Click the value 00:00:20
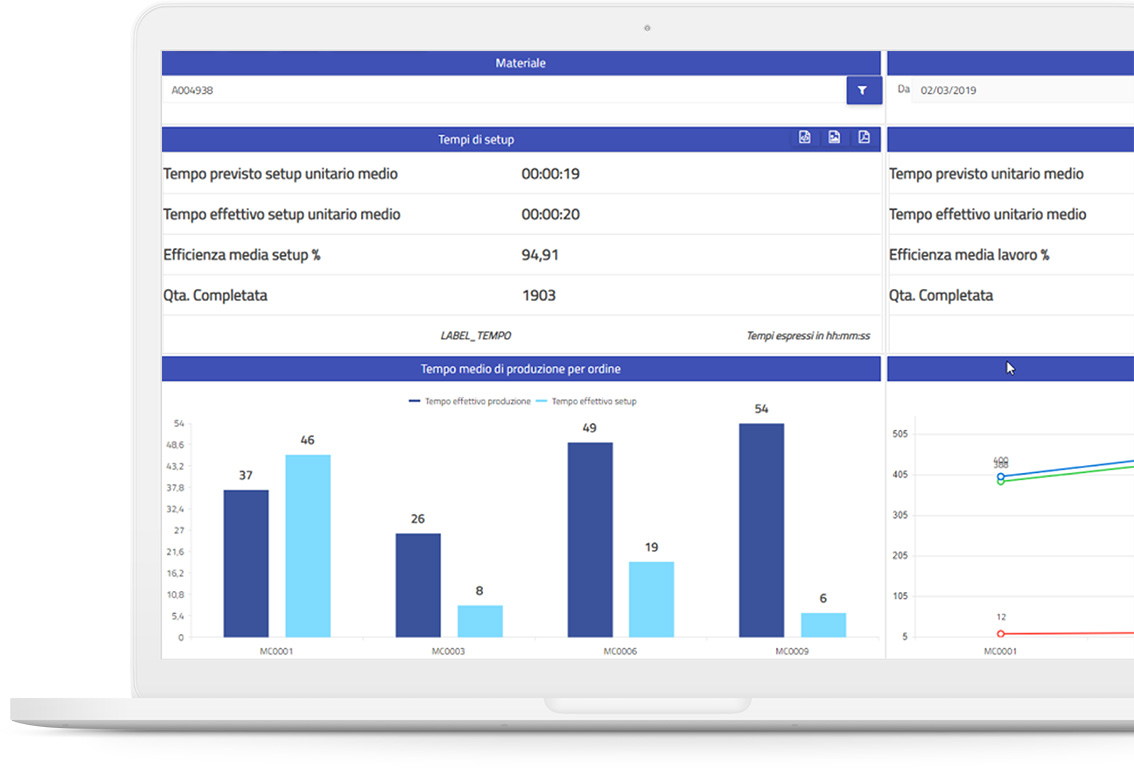 pyautogui.click(x=550, y=214)
